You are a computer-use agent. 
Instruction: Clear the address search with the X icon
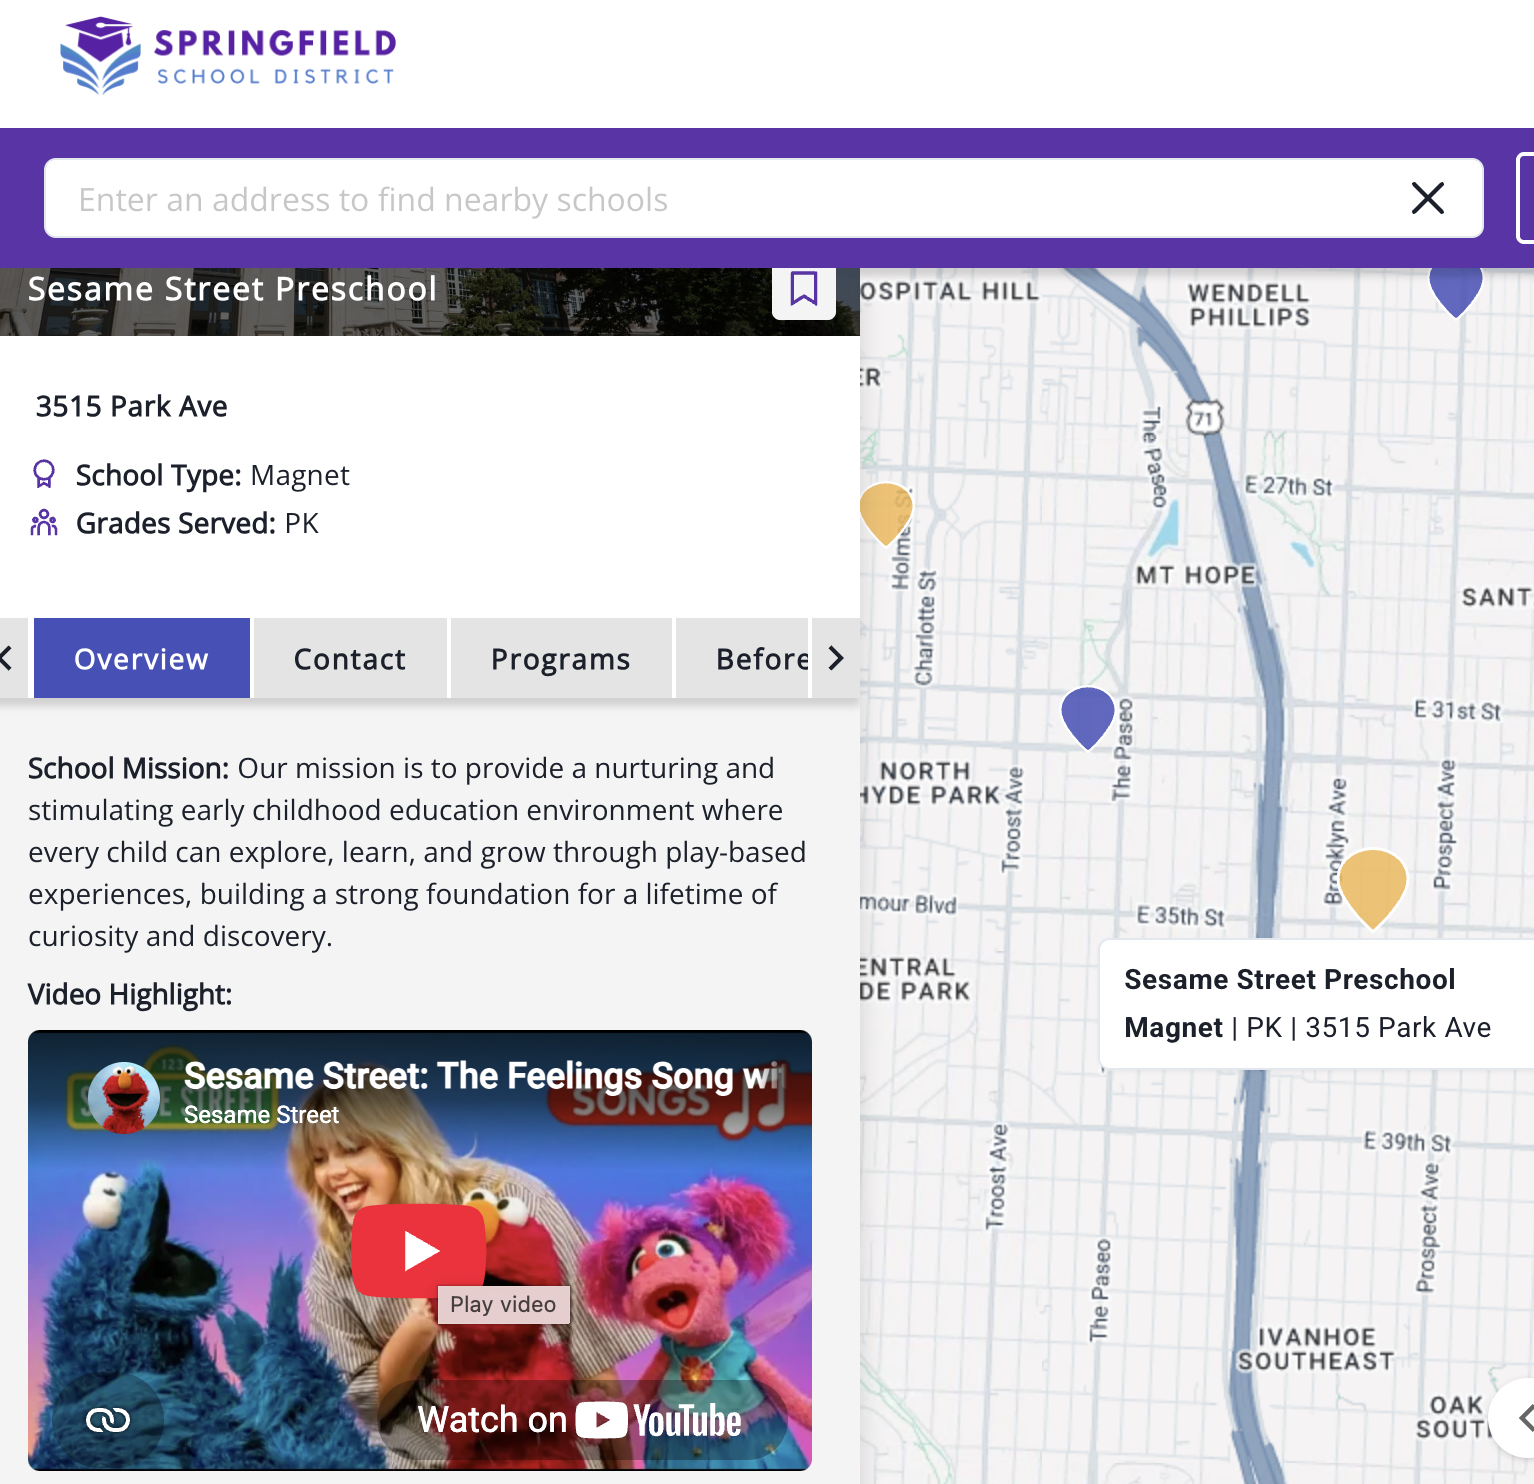point(1427,198)
